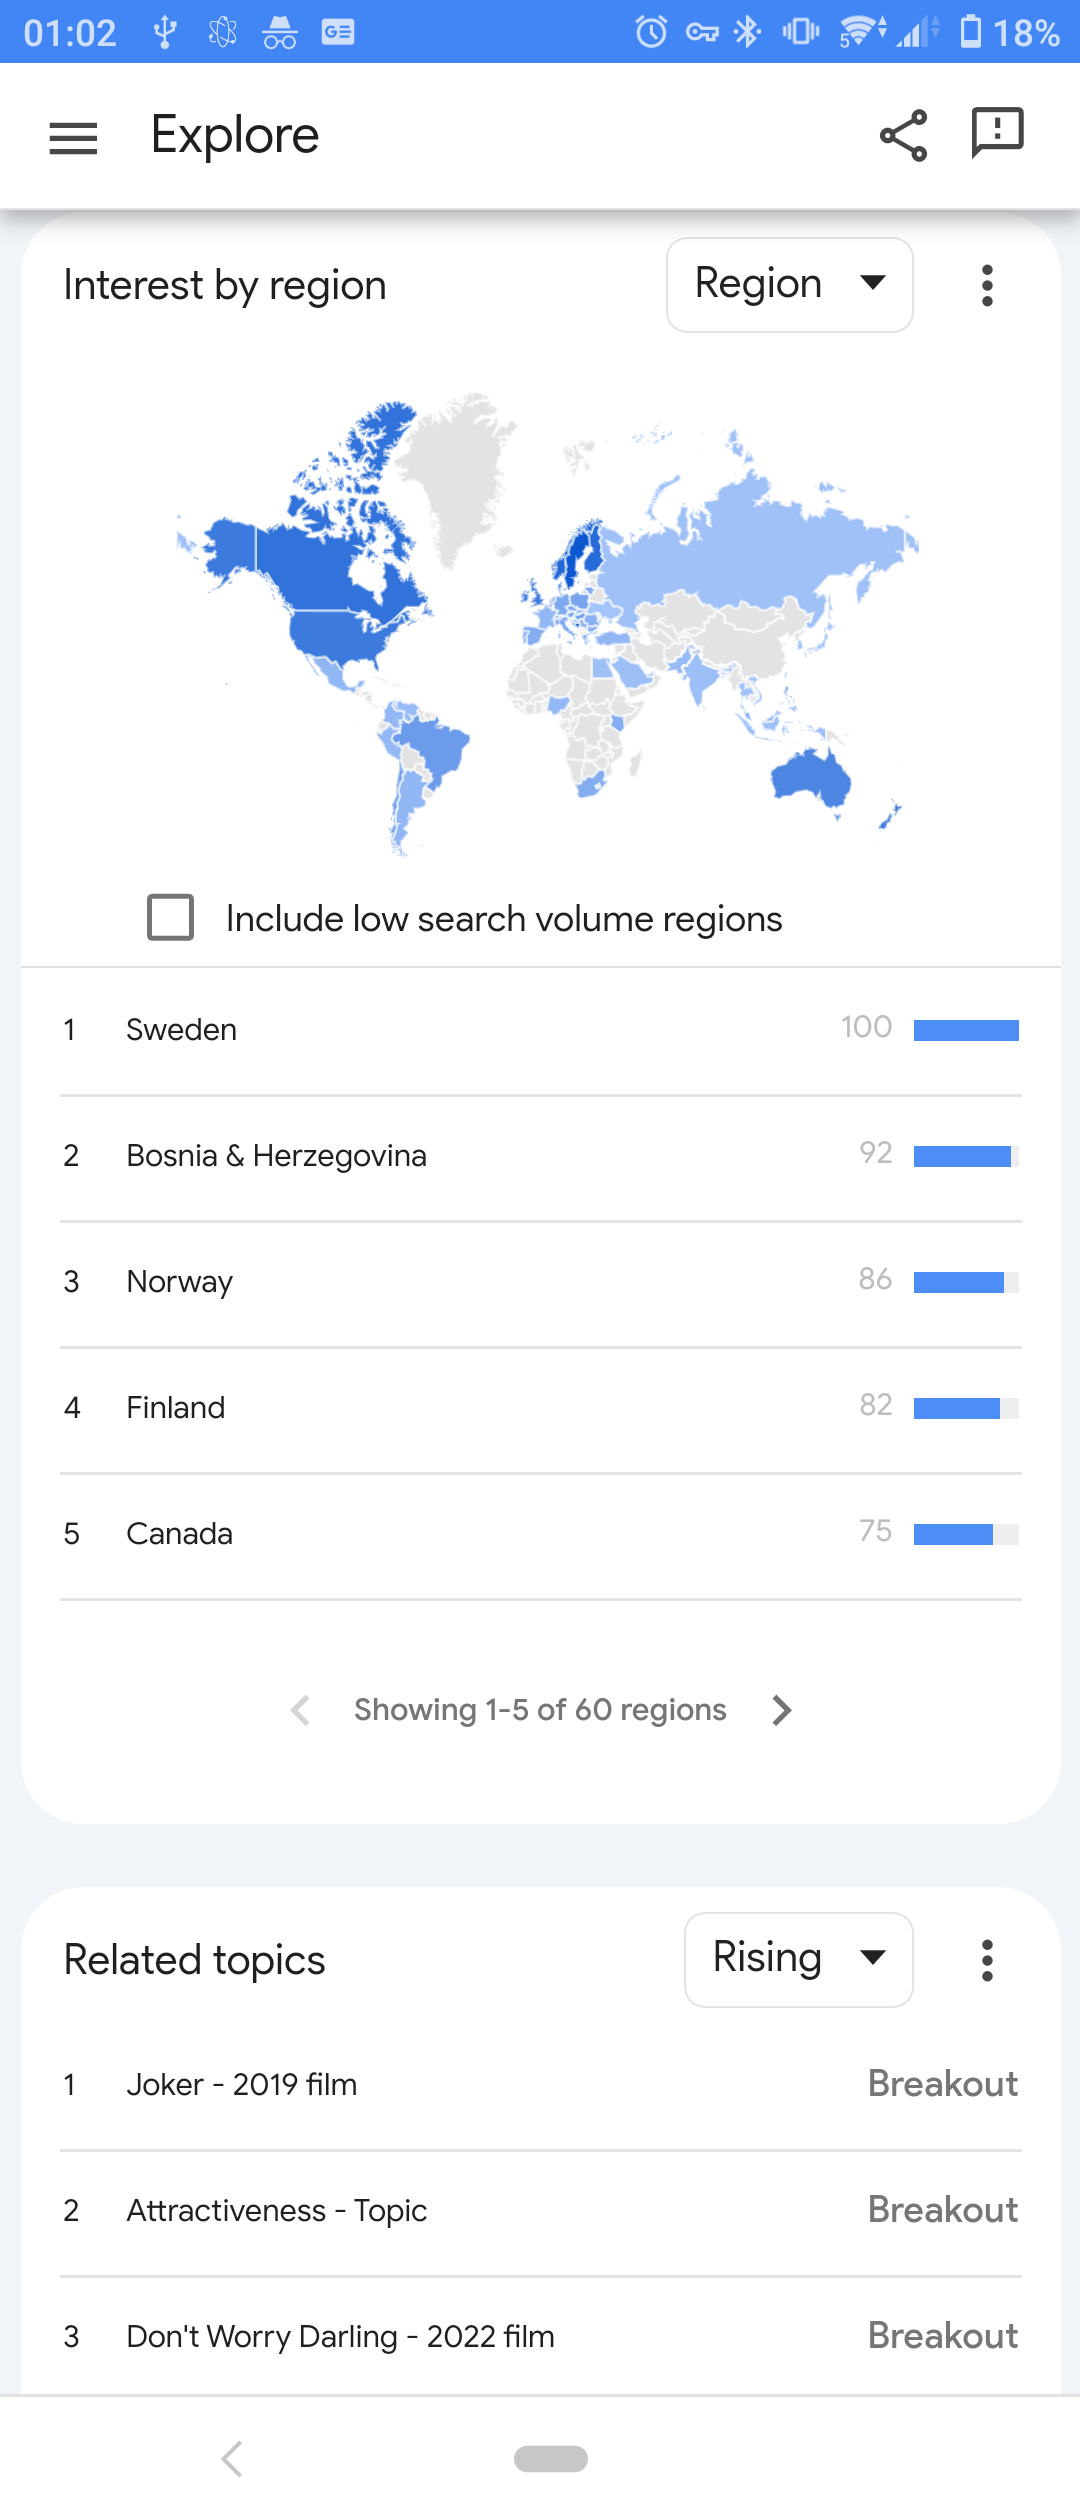The image size is (1080, 2520).
Task: Go to previous page of regions
Action: coord(300,1710)
